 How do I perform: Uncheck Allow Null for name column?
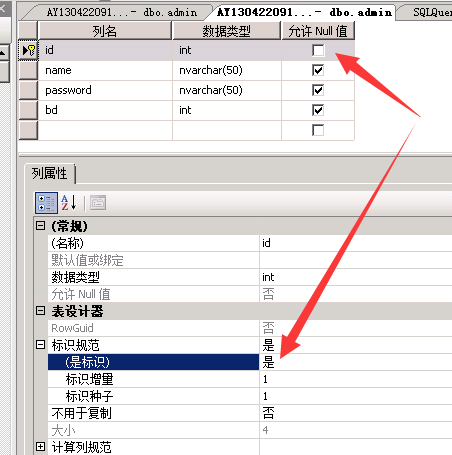318,70
